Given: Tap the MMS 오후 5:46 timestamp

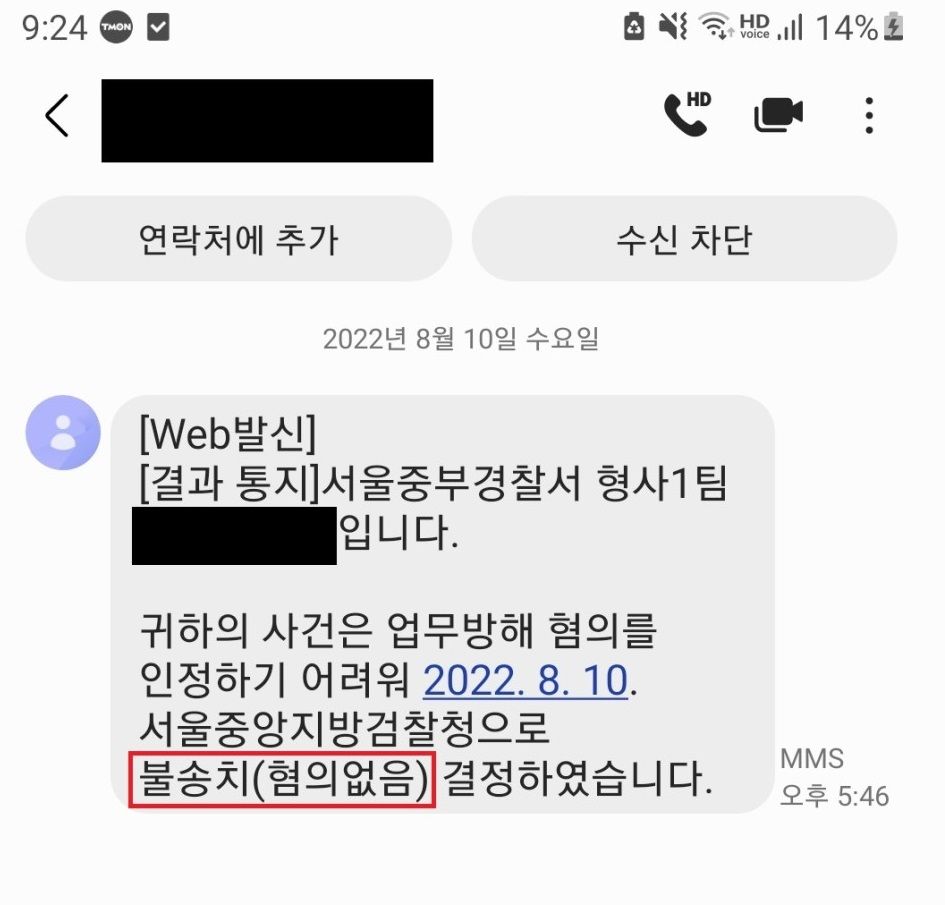Looking at the screenshot, I should (x=834, y=778).
